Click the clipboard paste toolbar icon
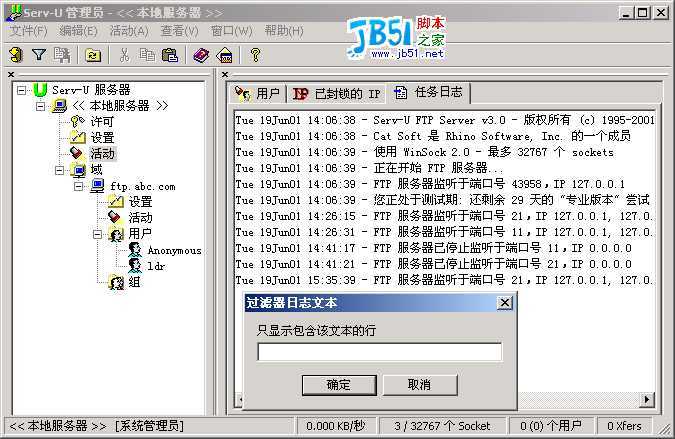Screen dimensions: 675x439 pyautogui.click(x=170, y=55)
